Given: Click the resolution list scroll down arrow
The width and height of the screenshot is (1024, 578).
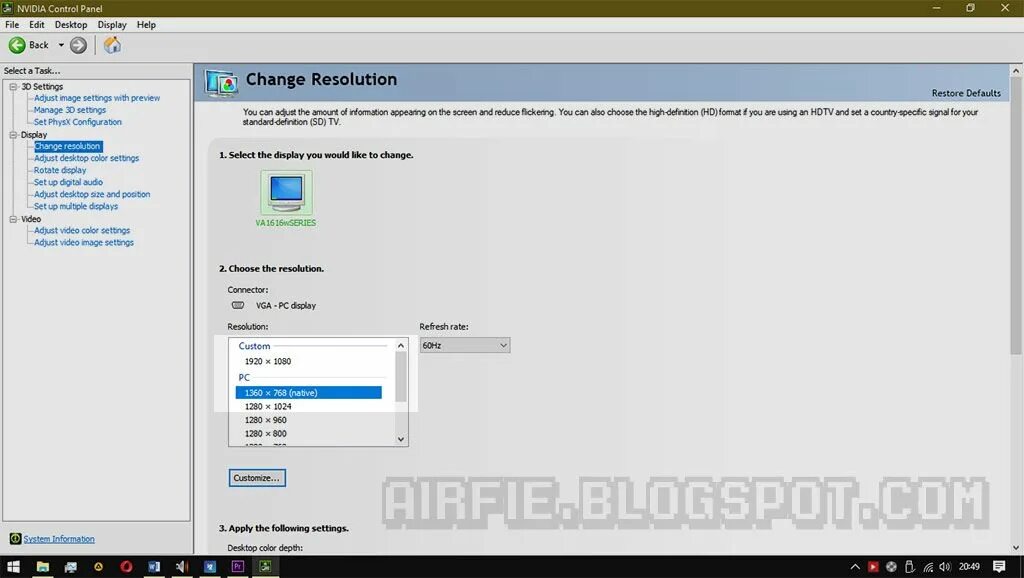Looking at the screenshot, I should coord(401,440).
